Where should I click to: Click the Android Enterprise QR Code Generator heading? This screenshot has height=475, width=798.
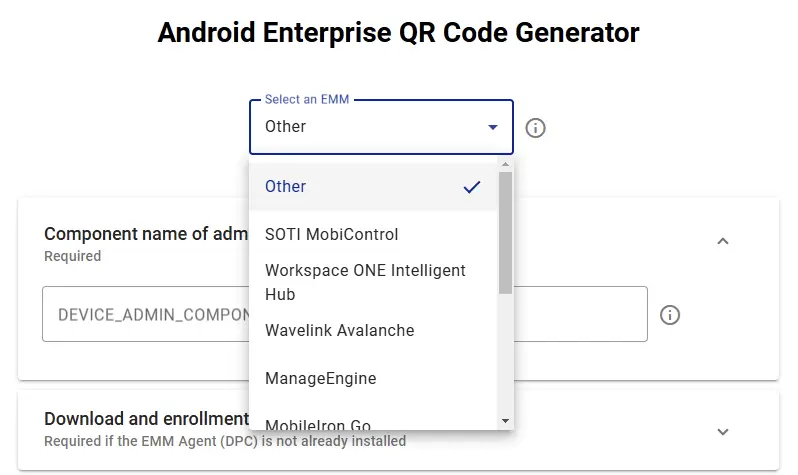click(398, 33)
